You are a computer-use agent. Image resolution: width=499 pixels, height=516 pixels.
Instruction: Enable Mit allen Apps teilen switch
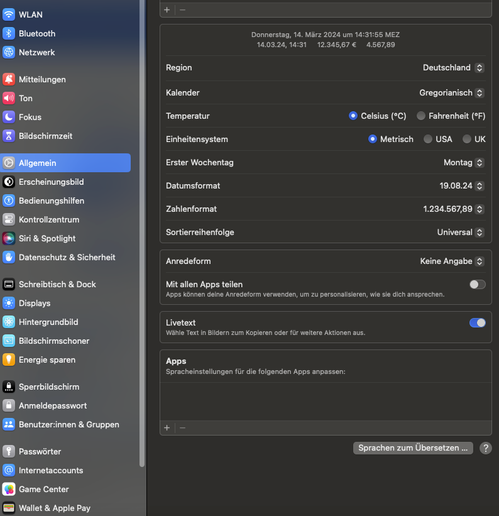[x=477, y=284]
